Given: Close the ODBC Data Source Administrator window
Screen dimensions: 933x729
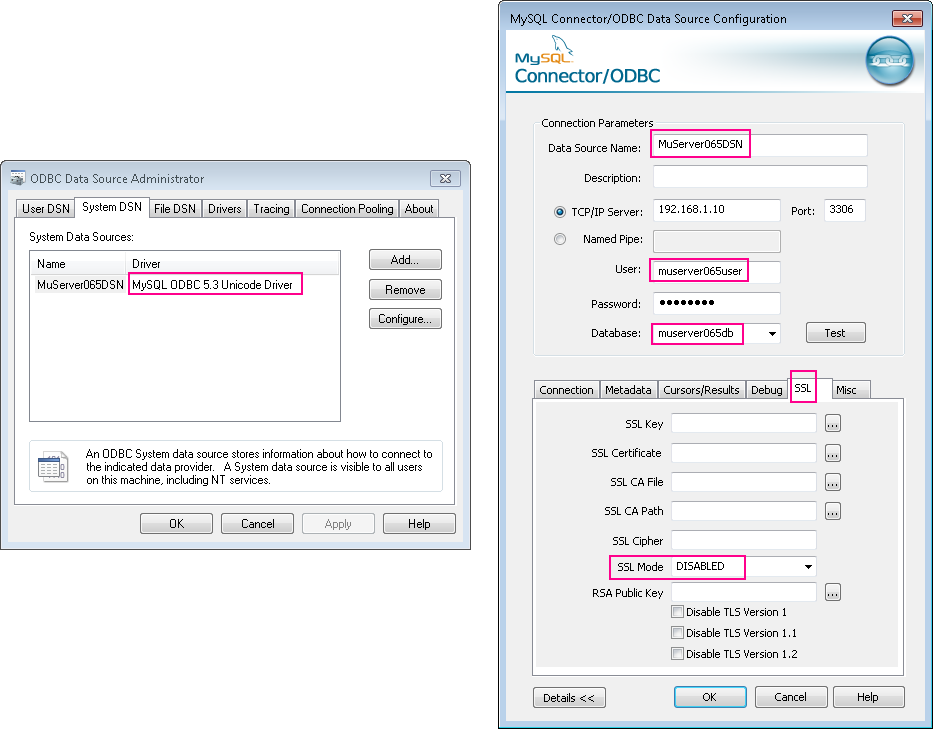Looking at the screenshot, I should point(446,178).
